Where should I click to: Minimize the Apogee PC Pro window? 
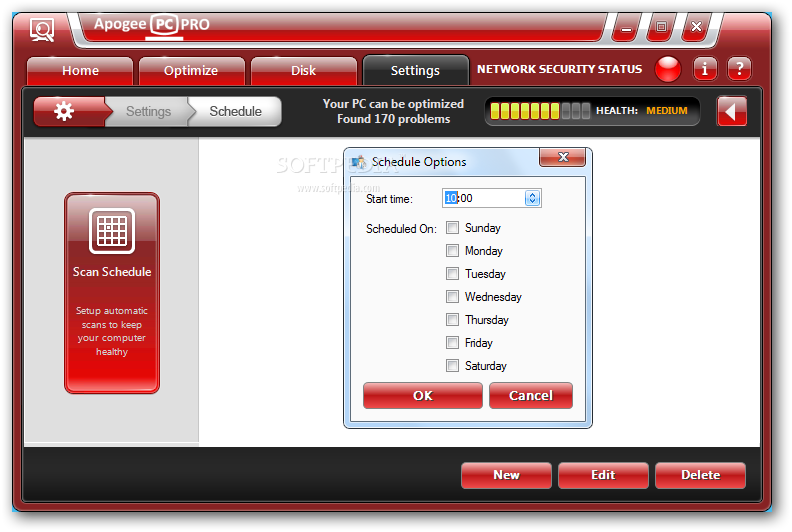626,27
